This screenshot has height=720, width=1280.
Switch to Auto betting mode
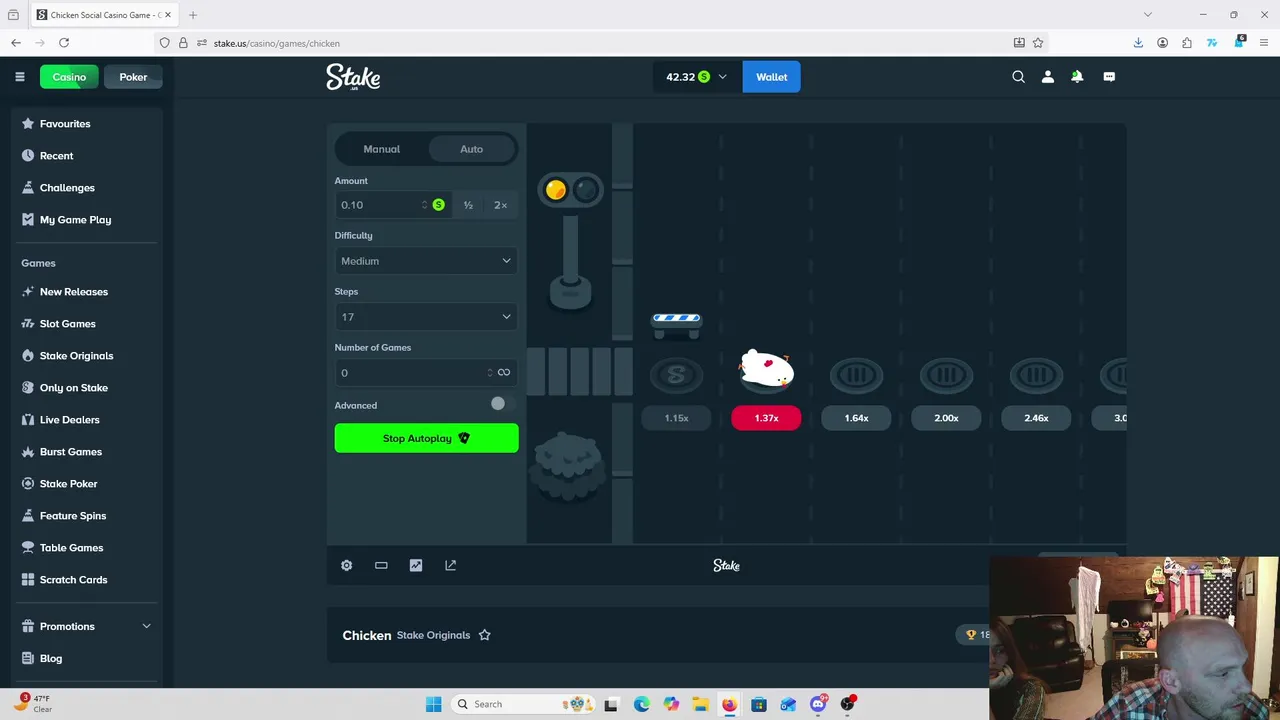[x=471, y=149]
